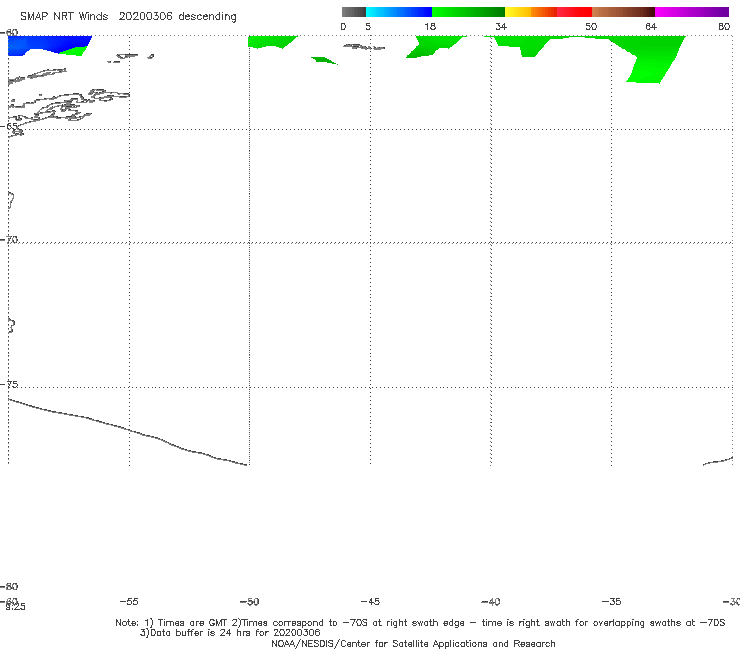Click the green 18-34 segment of the color bar
Screen dimensions: 740x650
468,12
